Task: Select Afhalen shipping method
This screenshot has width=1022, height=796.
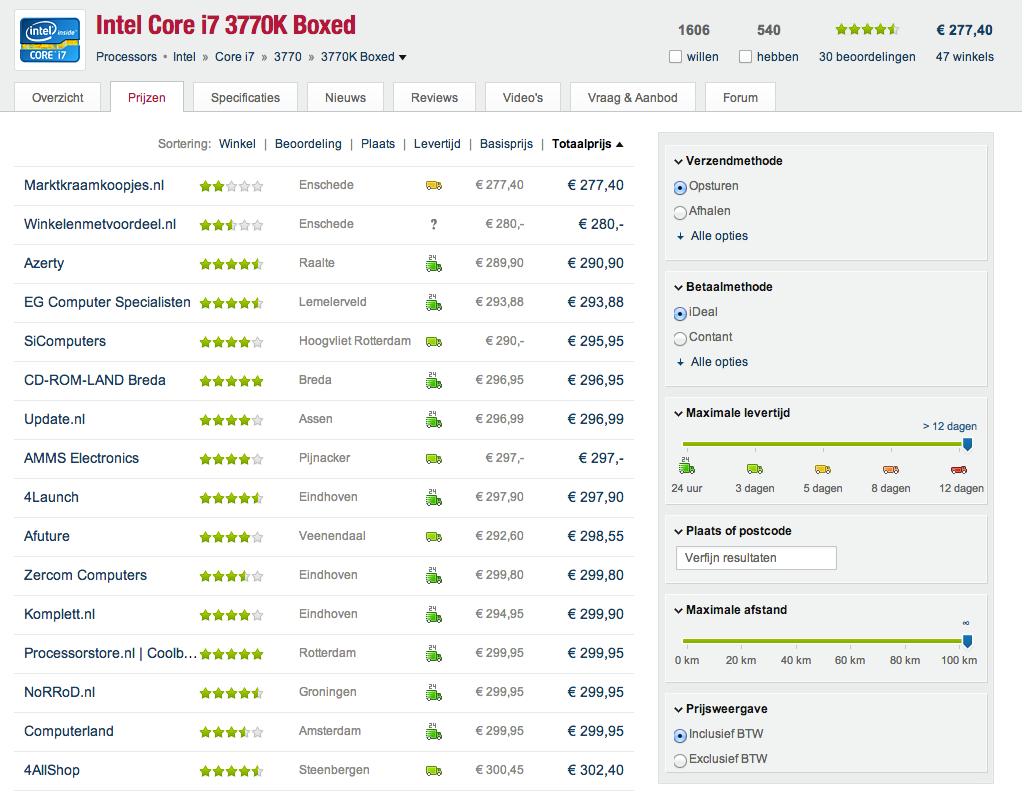Action: click(680, 213)
